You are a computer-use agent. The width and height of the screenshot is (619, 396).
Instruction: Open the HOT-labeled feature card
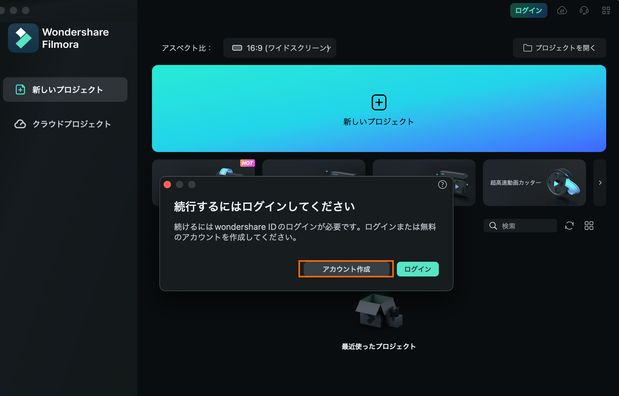click(203, 169)
